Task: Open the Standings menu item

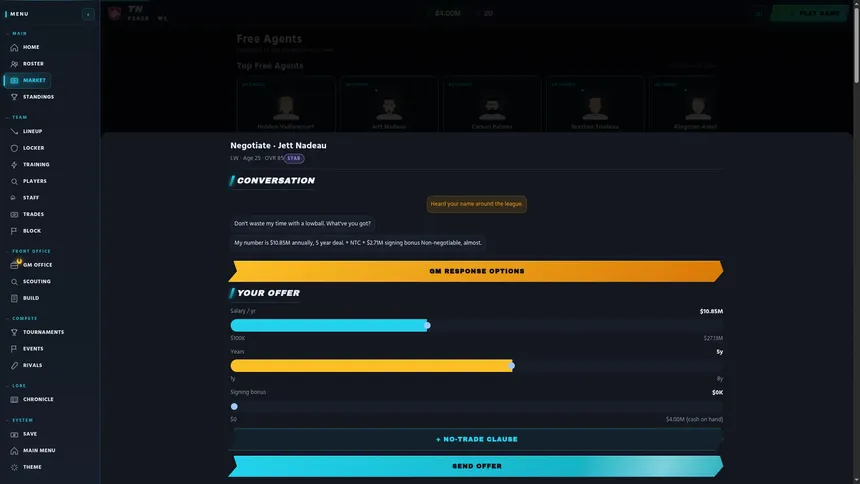Action: (32, 97)
